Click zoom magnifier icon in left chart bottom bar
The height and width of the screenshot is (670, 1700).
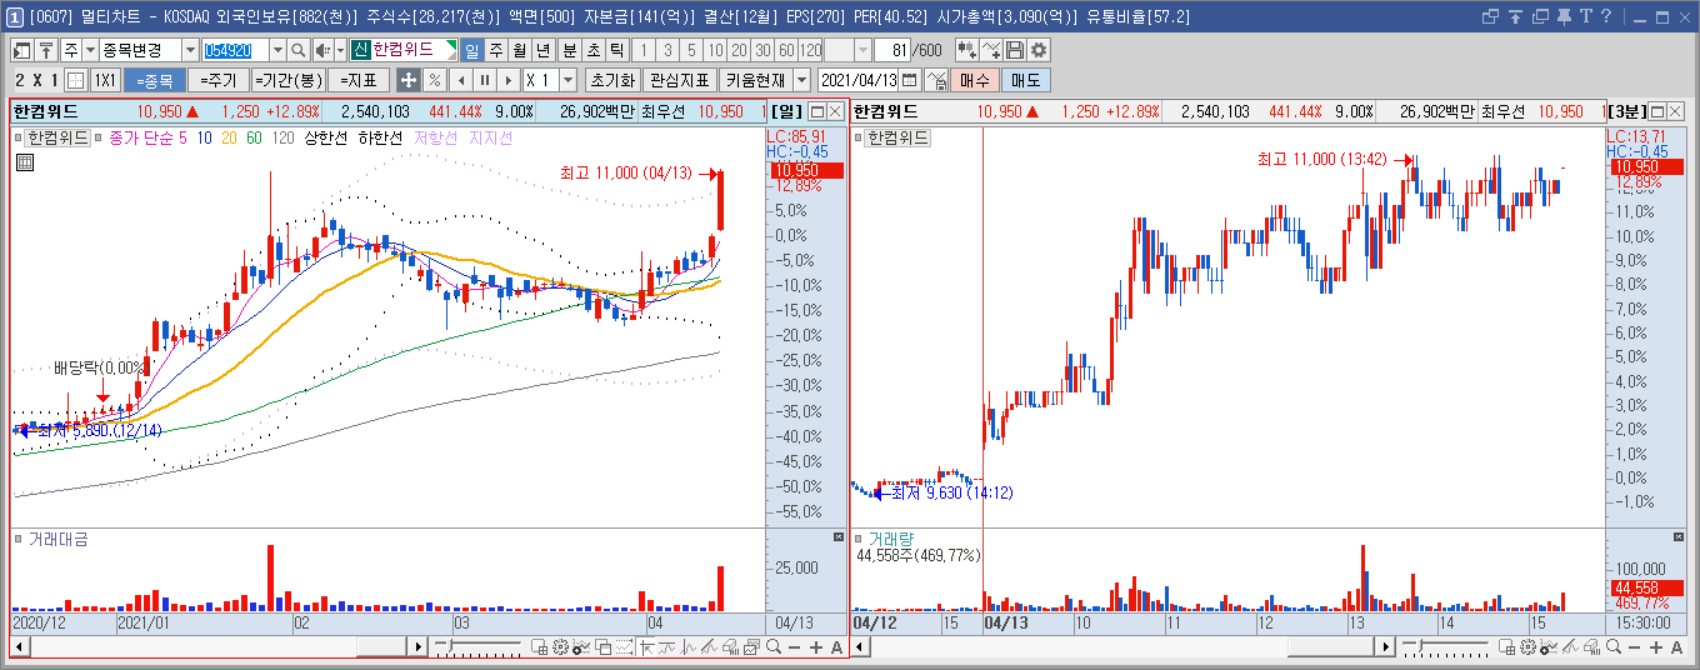pyautogui.click(x=773, y=647)
